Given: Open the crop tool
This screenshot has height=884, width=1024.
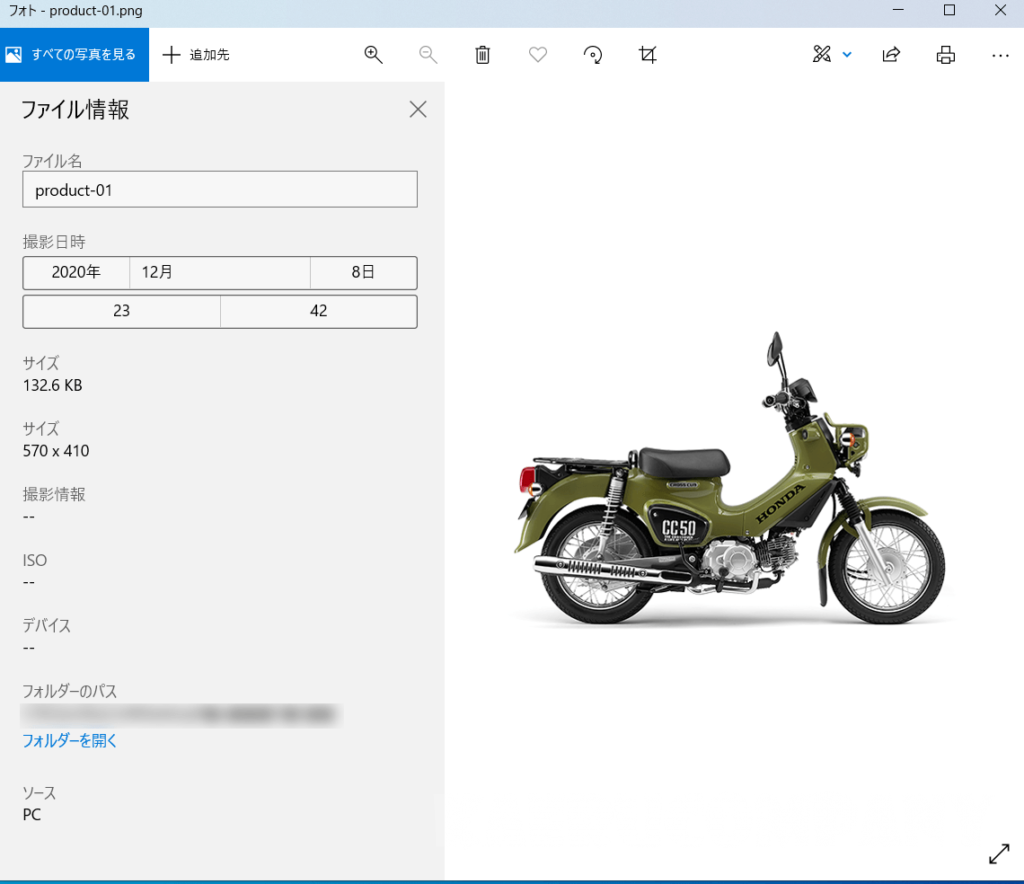Looking at the screenshot, I should click(648, 55).
